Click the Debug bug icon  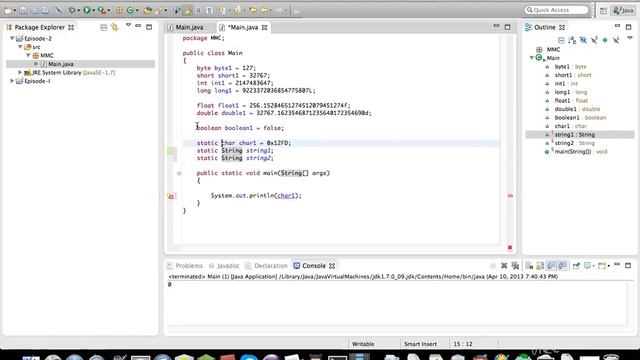point(72,10)
